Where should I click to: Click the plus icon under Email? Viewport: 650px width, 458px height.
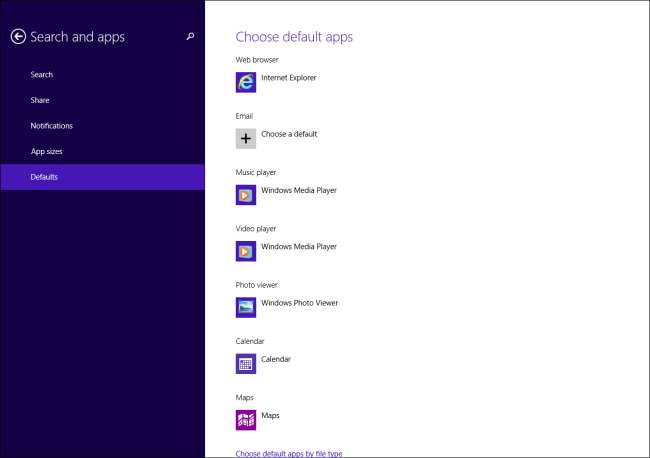pyautogui.click(x=246, y=138)
